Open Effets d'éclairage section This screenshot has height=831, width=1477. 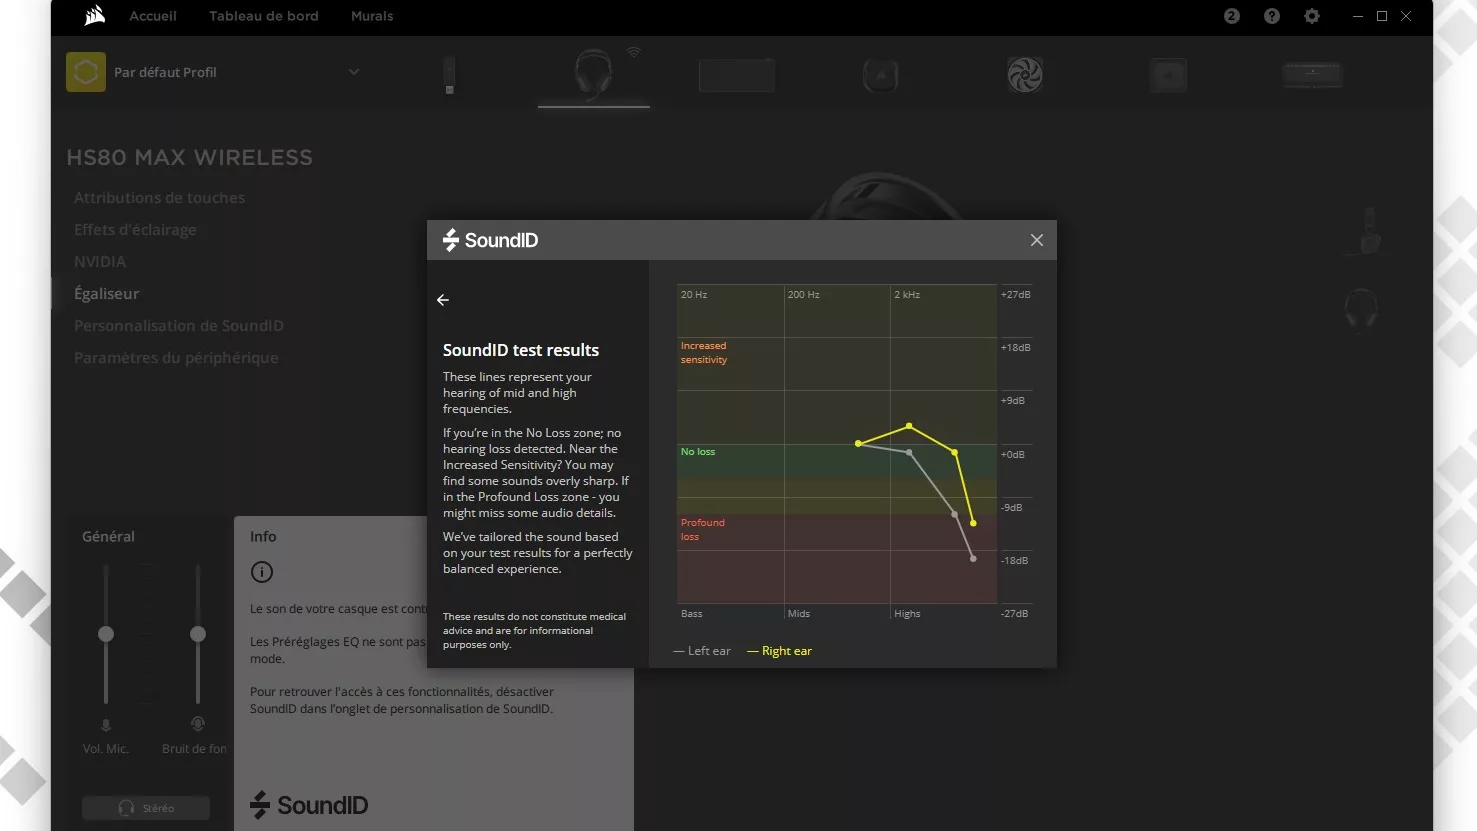coord(135,230)
